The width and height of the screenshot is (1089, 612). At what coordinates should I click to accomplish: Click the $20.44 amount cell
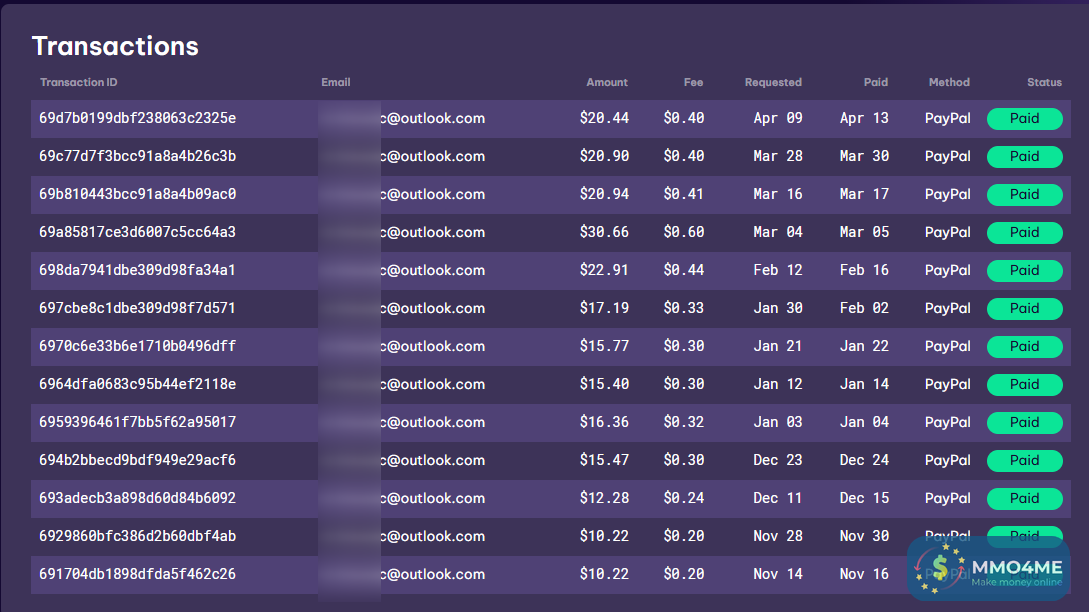(604, 118)
